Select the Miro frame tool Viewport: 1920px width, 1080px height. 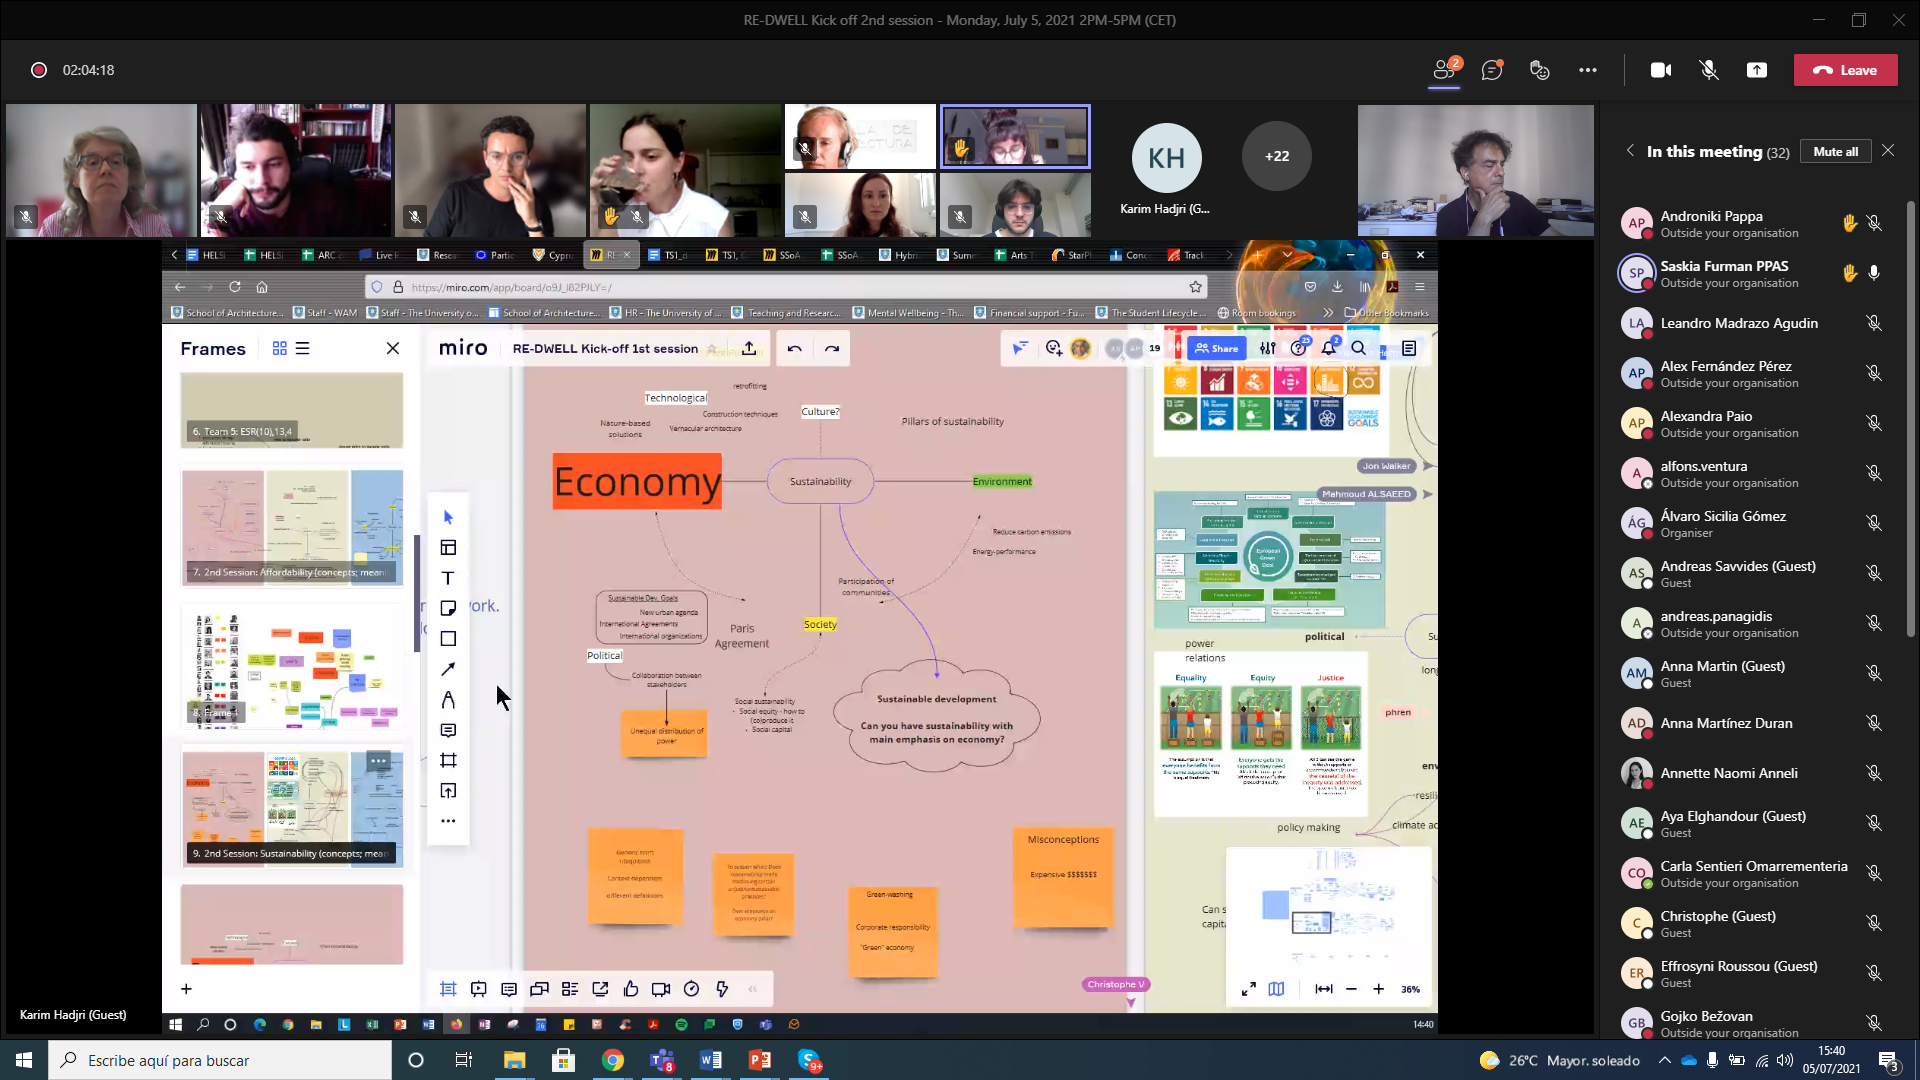(448, 760)
